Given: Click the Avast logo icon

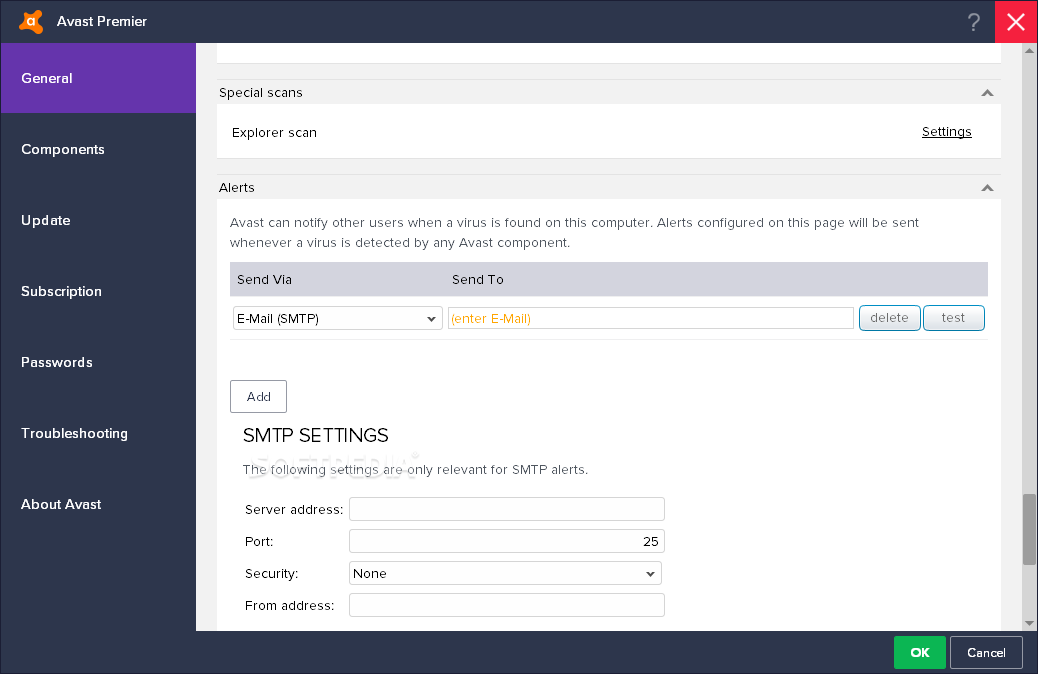Looking at the screenshot, I should coord(31,21).
